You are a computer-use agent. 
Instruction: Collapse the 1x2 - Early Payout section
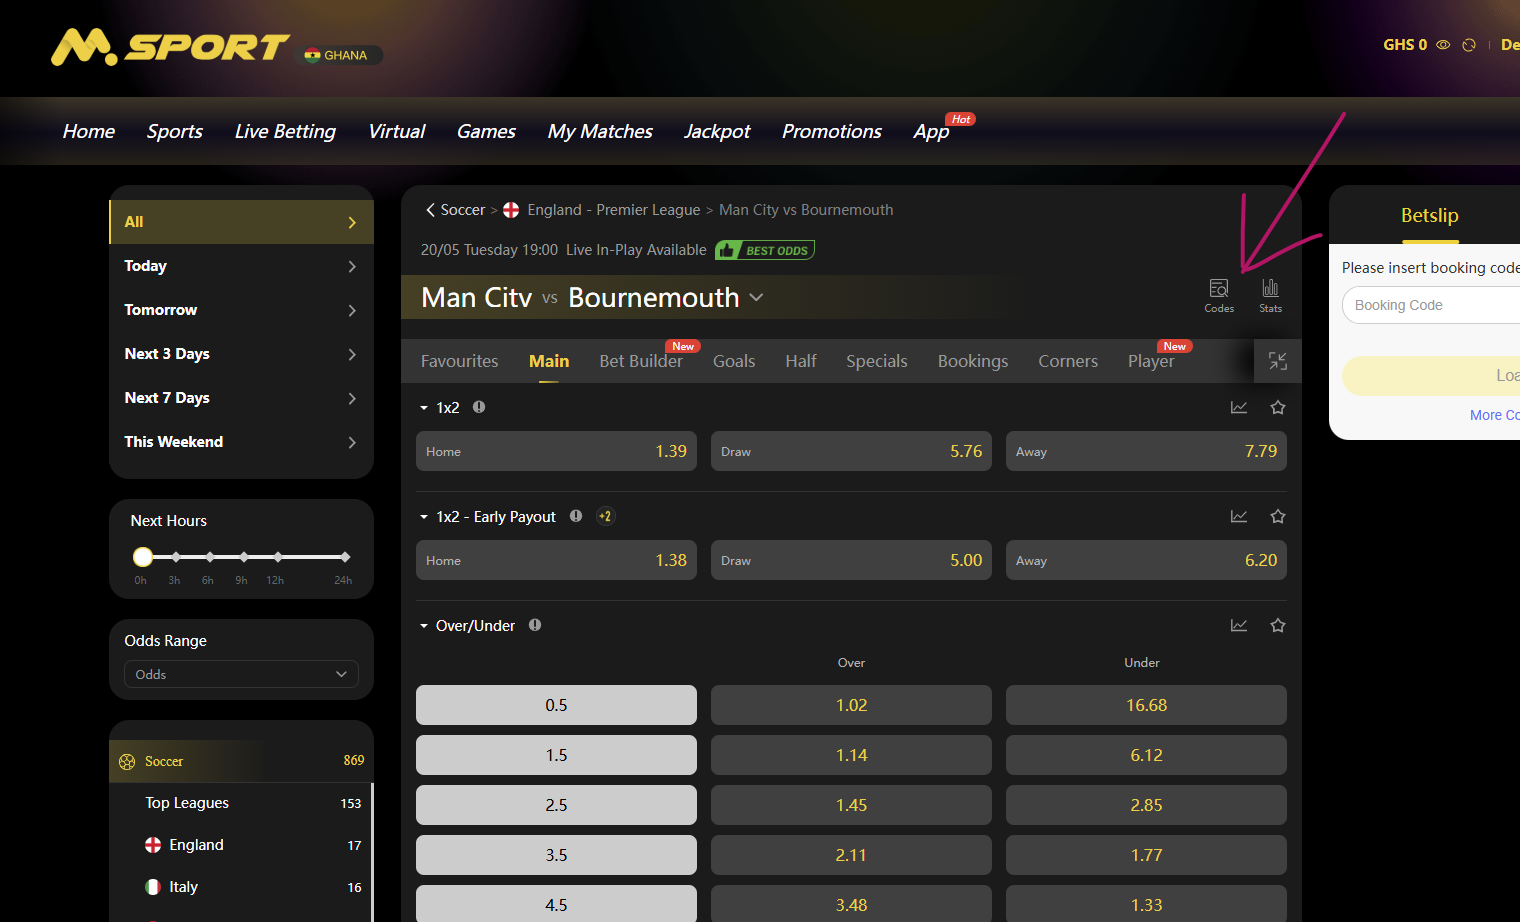pyautogui.click(x=424, y=517)
